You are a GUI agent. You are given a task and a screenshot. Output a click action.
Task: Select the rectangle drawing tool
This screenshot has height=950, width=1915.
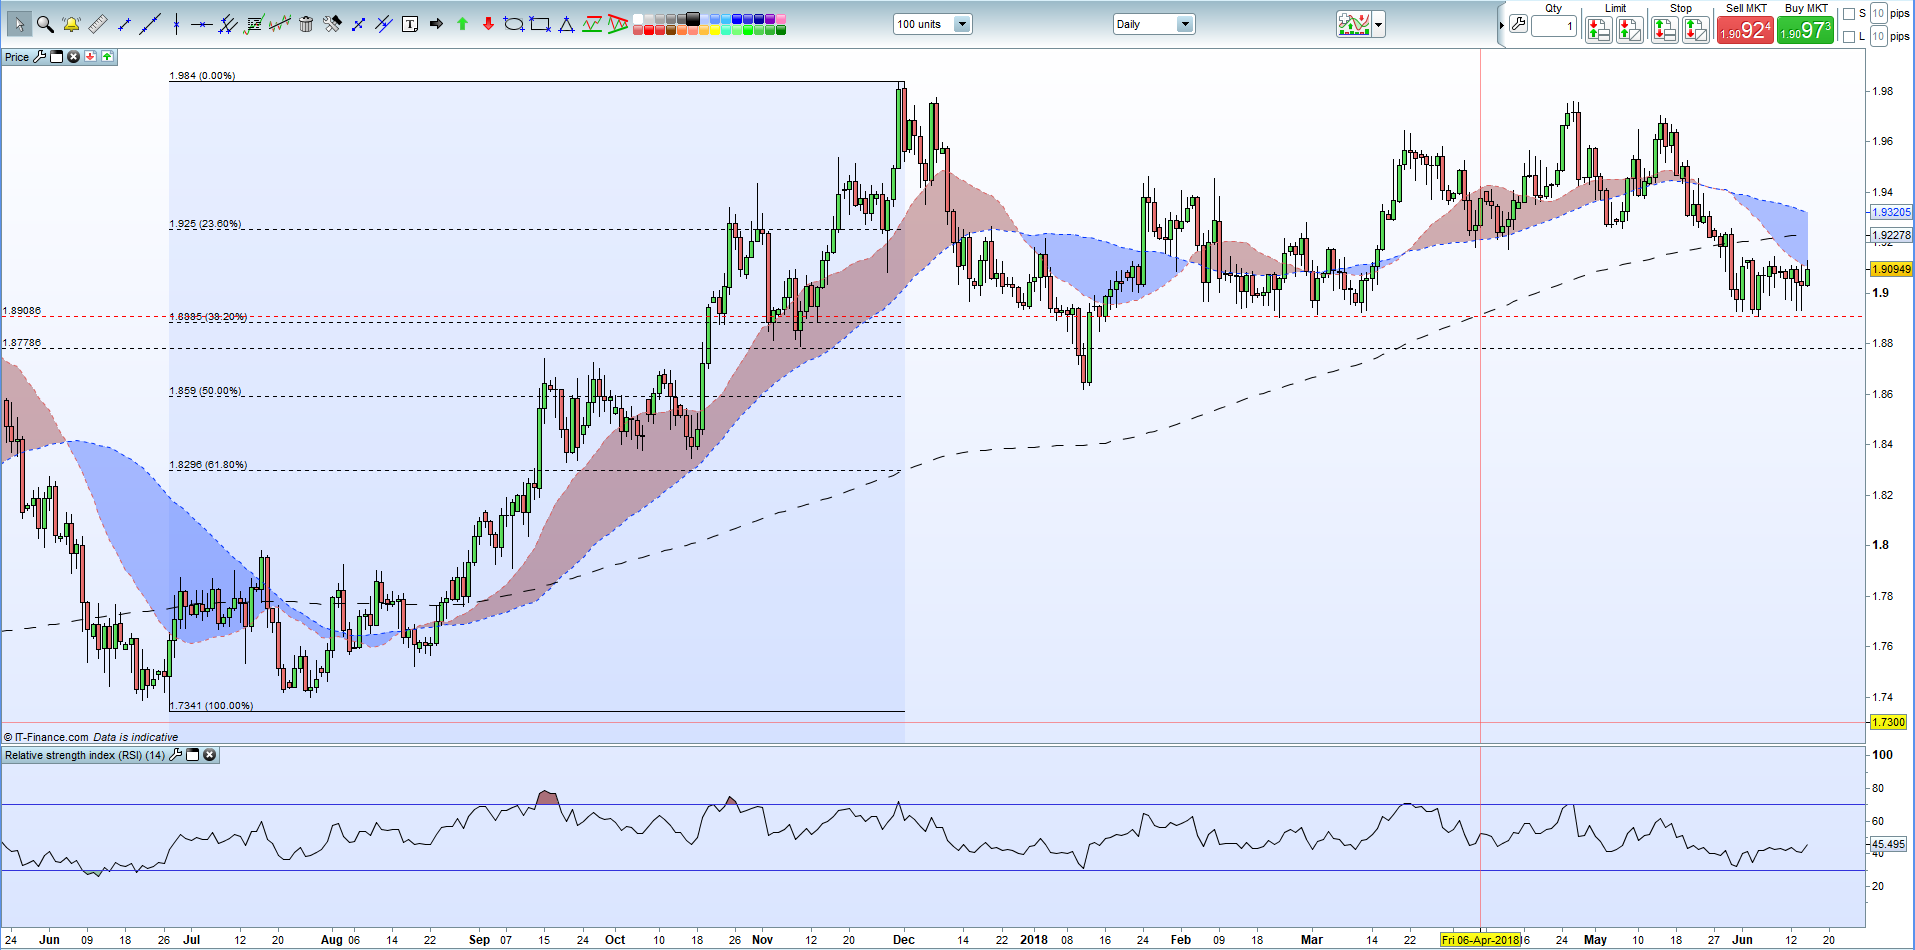click(540, 24)
